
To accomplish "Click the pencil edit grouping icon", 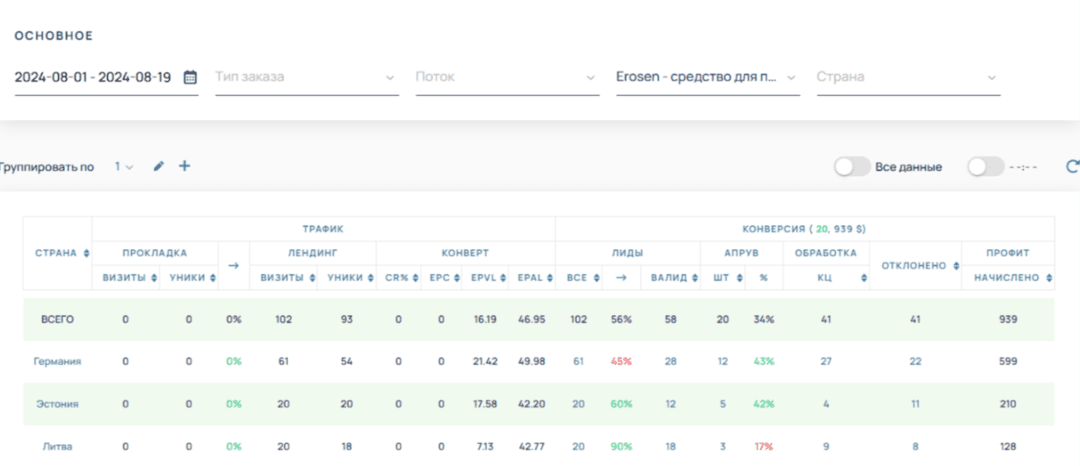I will point(158,167).
